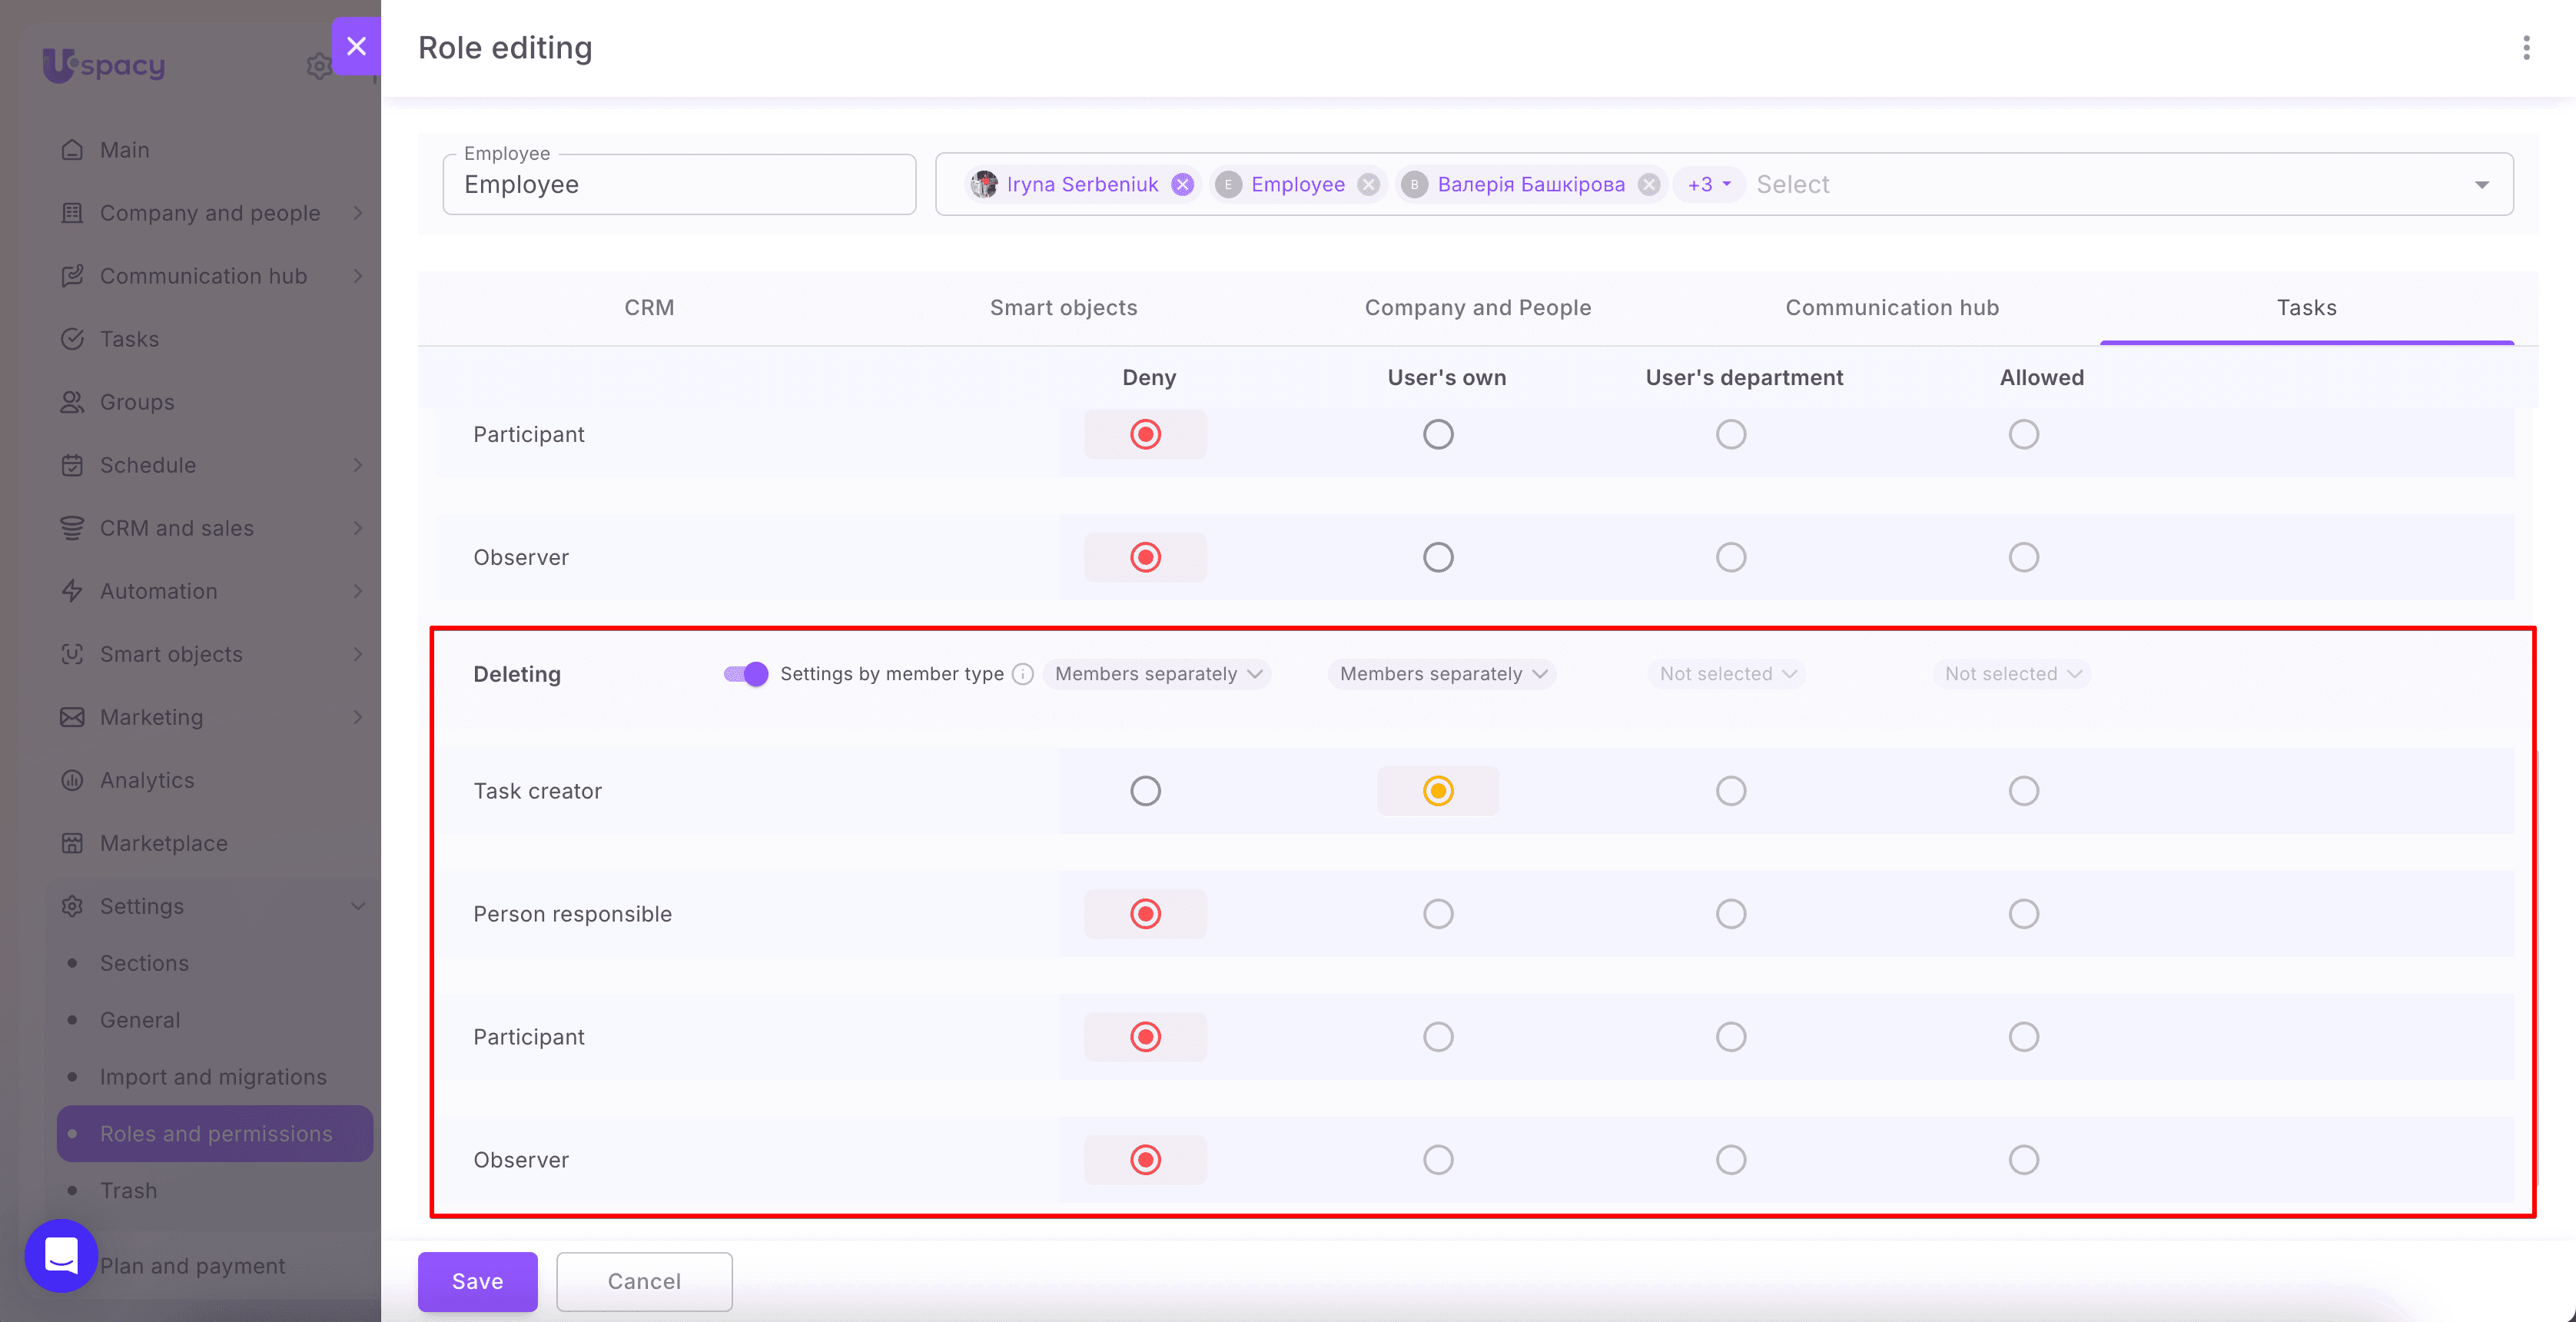Open the three-dot options menu

(x=2526, y=48)
